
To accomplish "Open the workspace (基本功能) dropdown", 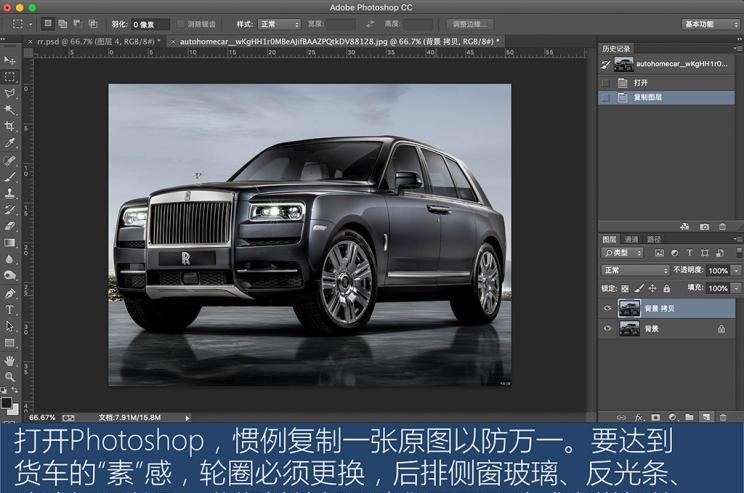I will (711, 24).
